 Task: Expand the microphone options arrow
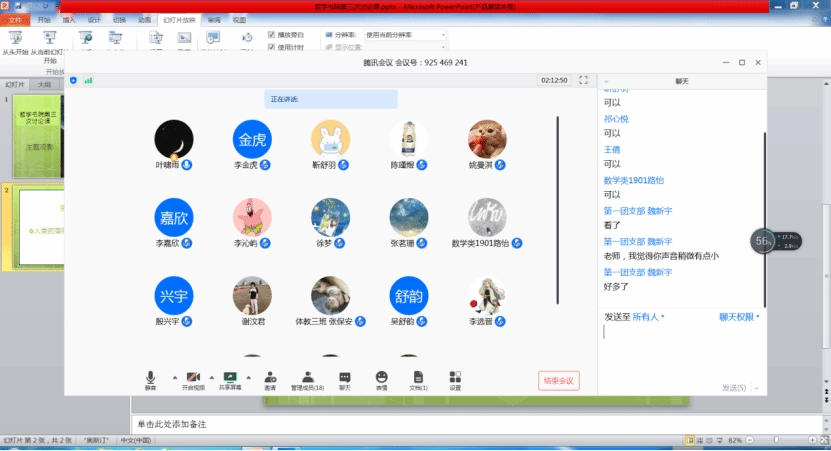174,378
